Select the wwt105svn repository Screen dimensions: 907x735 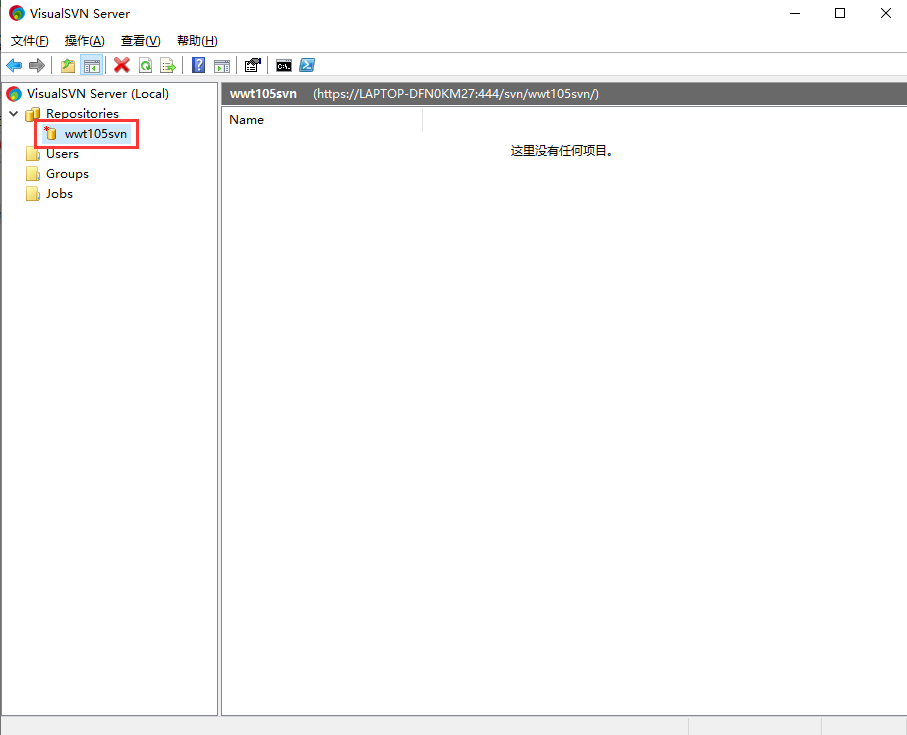tap(95, 134)
